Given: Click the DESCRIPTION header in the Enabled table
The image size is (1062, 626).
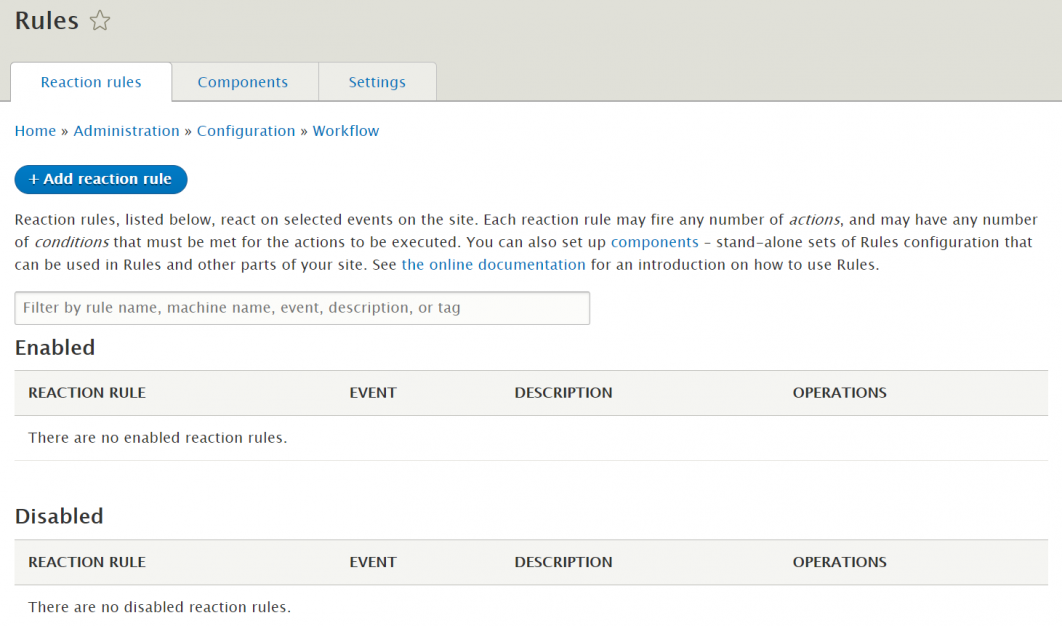Looking at the screenshot, I should [562, 393].
